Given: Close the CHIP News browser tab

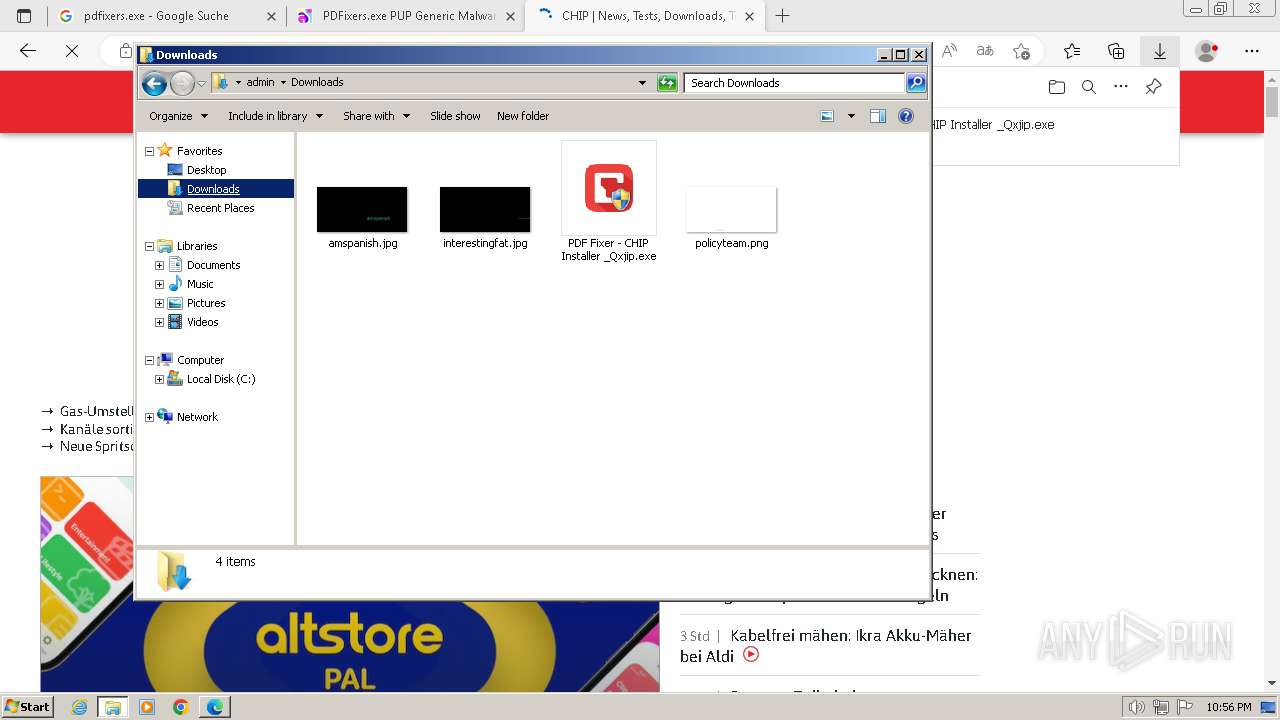Looking at the screenshot, I should [x=749, y=16].
